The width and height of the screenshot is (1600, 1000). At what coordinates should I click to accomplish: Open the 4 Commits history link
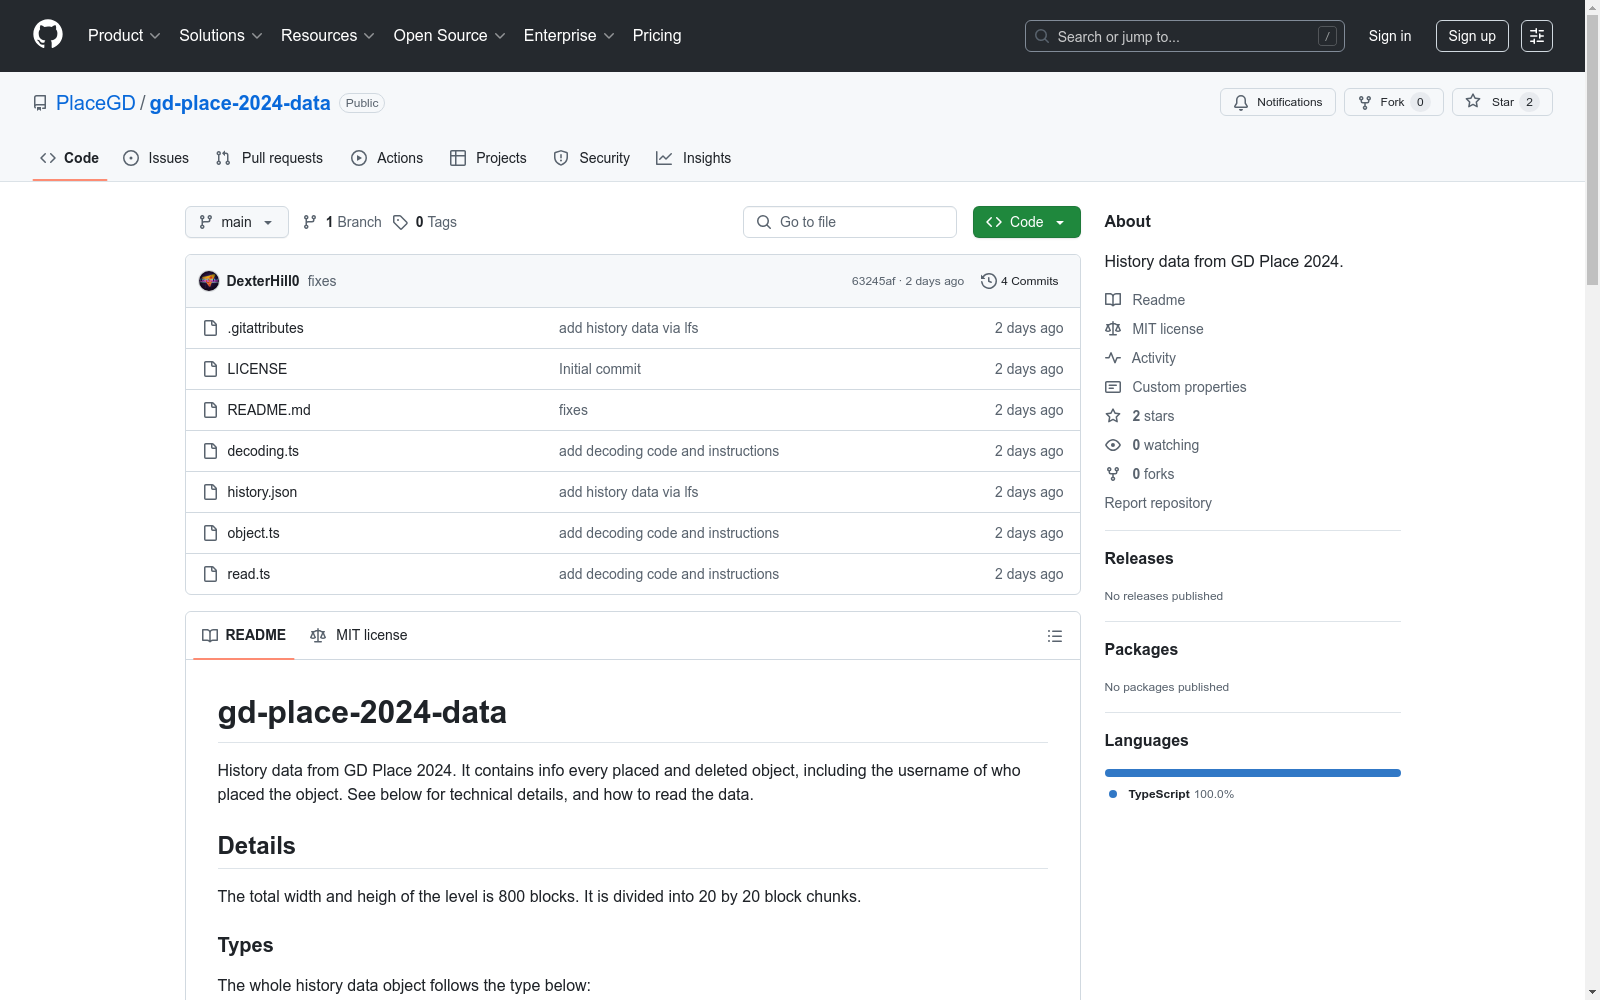point(1020,281)
